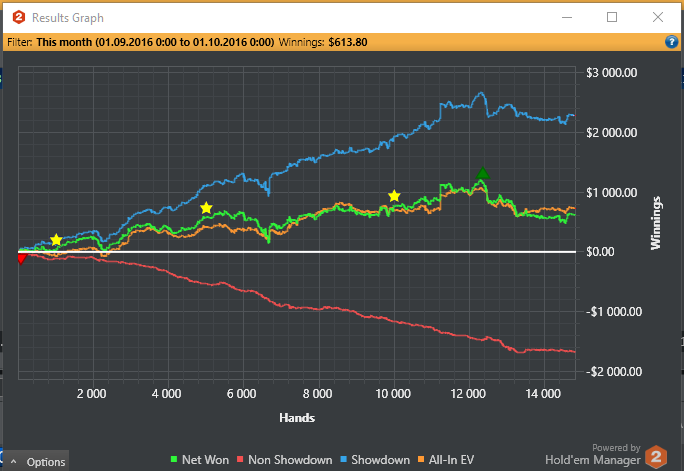Click the Hands x-axis title
The width and height of the screenshot is (684, 471).
[x=297, y=418]
